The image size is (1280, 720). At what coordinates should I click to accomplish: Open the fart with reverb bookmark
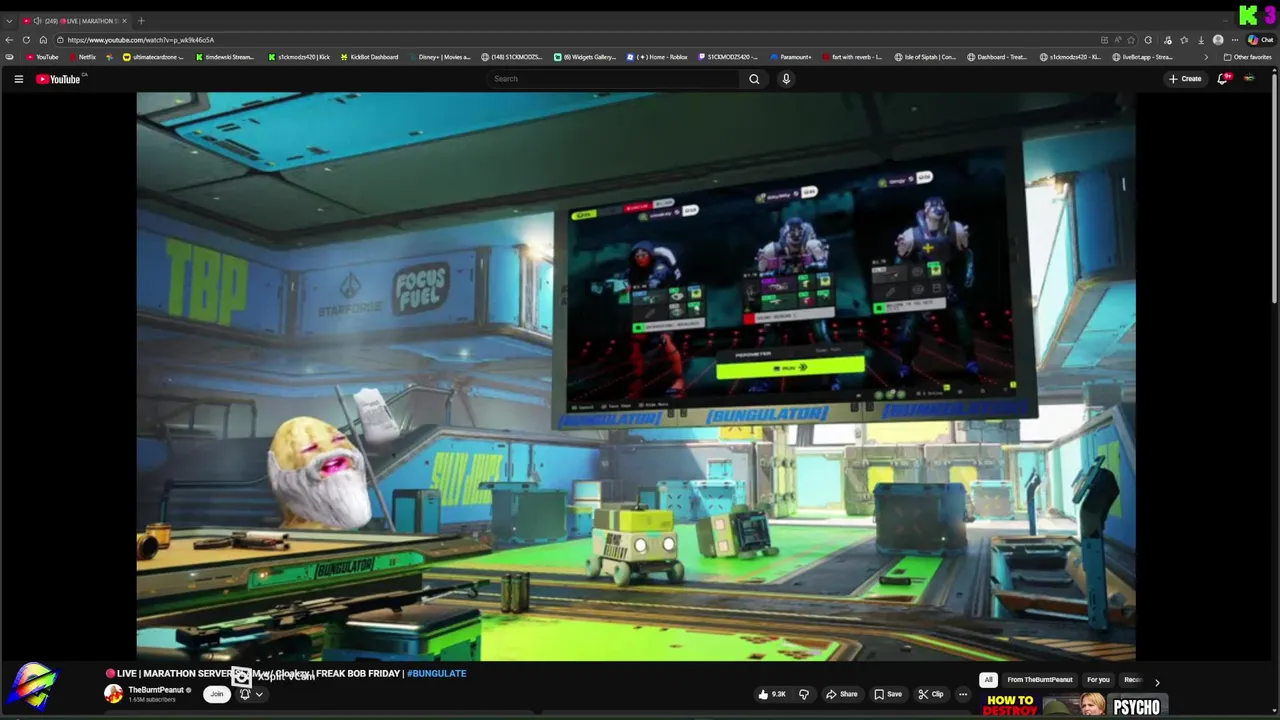pos(852,57)
